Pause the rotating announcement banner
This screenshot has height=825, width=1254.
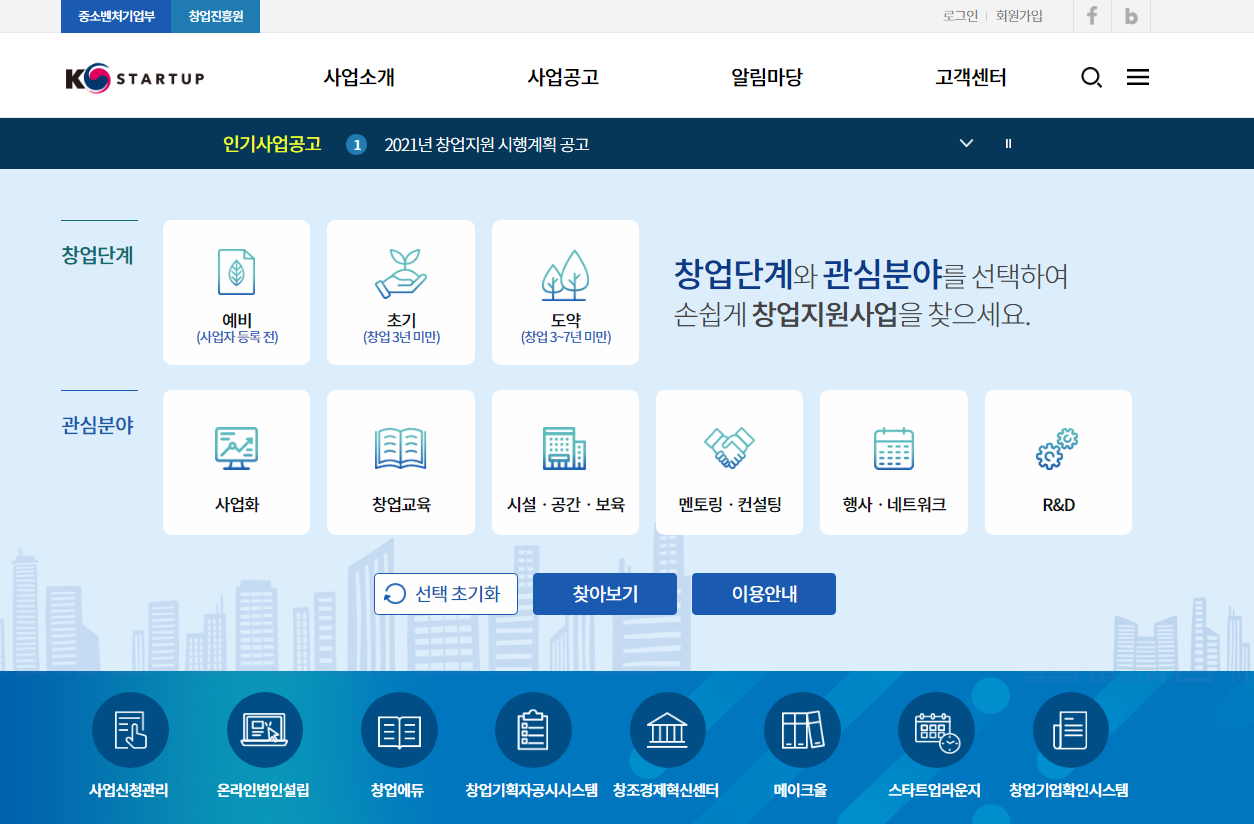coord(1008,143)
